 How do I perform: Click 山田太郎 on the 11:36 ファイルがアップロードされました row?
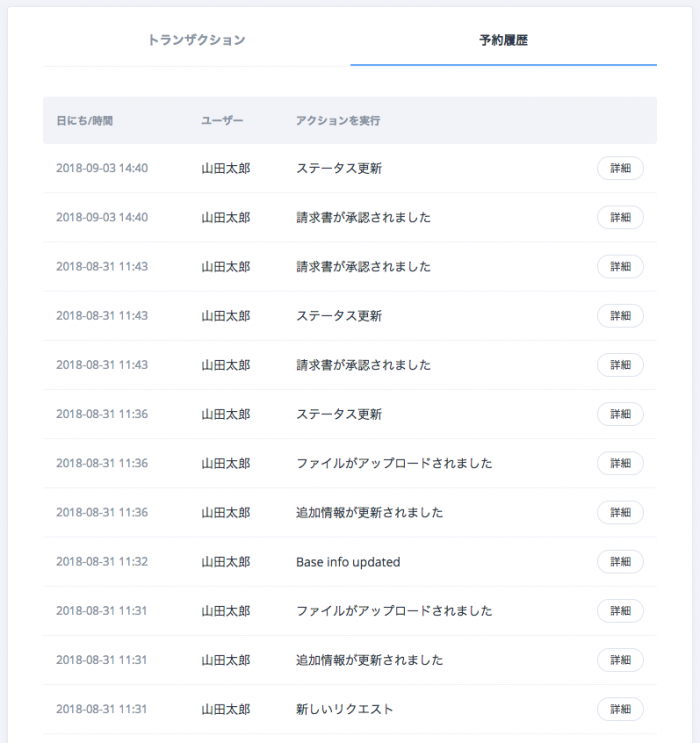tap(226, 463)
